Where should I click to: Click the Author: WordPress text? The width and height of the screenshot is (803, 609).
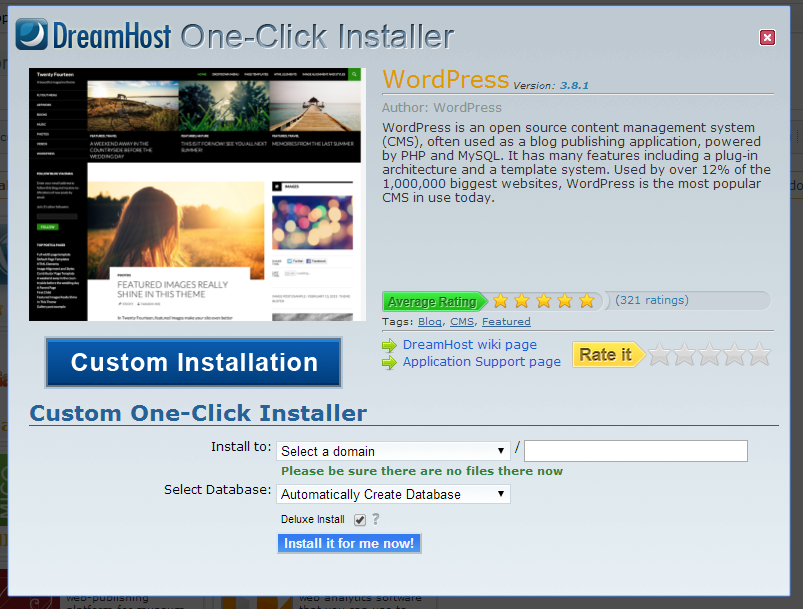pyautogui.click(x=442, y=108)
